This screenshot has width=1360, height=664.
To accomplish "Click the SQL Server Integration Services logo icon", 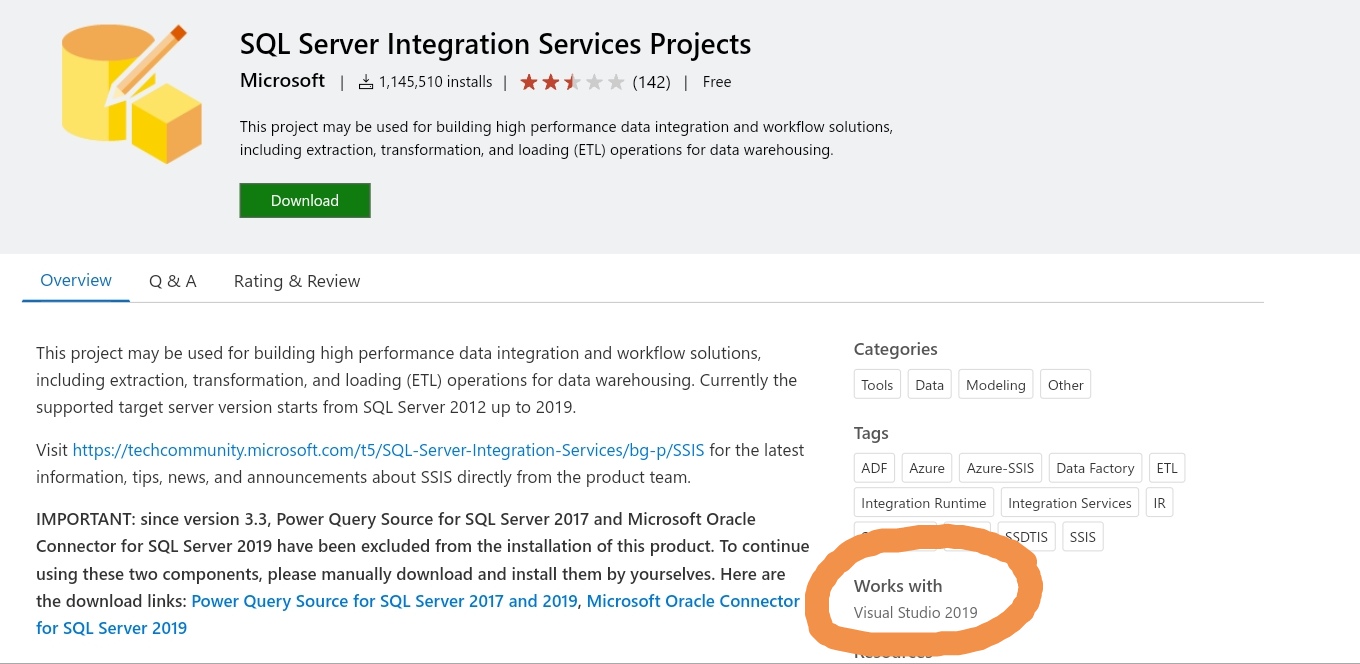I will (130, 93).
